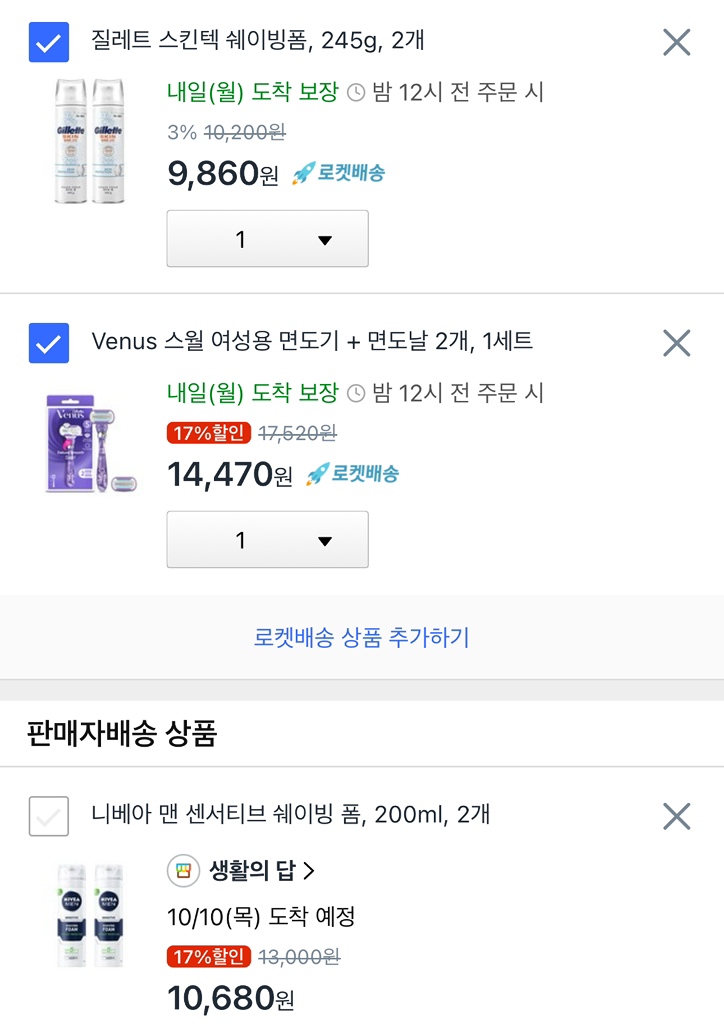
Task: Remove Venus razor set from cart
Action: coord(677,343)
